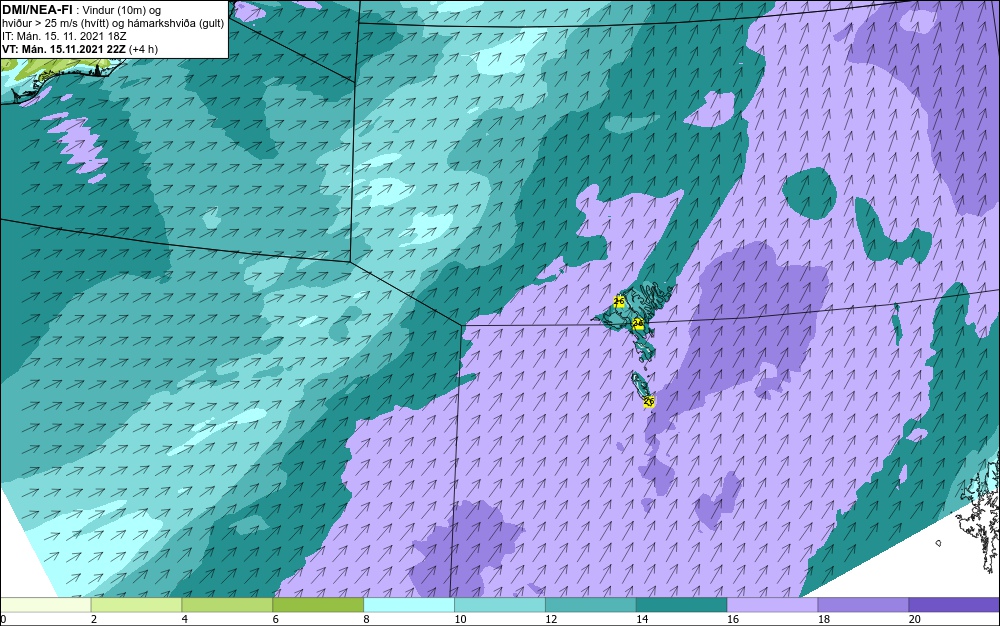Click the legend tick label '12'
The image size is (1000, 626).
click(551, 619)
